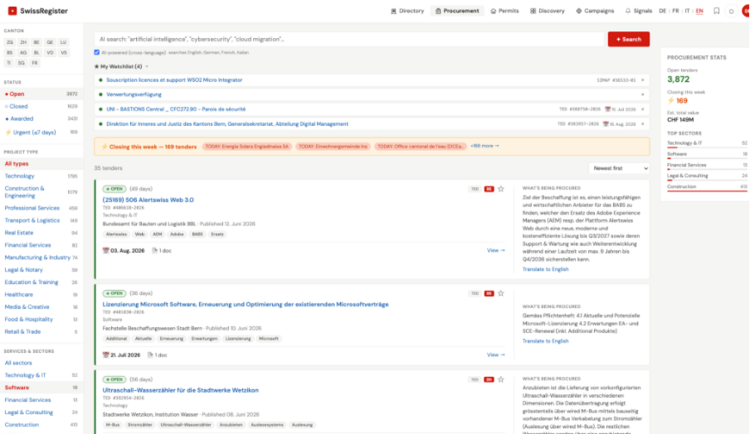Click the SwissRegister logo icon
This screenshot has height=434, width=750.
[12, 11]
